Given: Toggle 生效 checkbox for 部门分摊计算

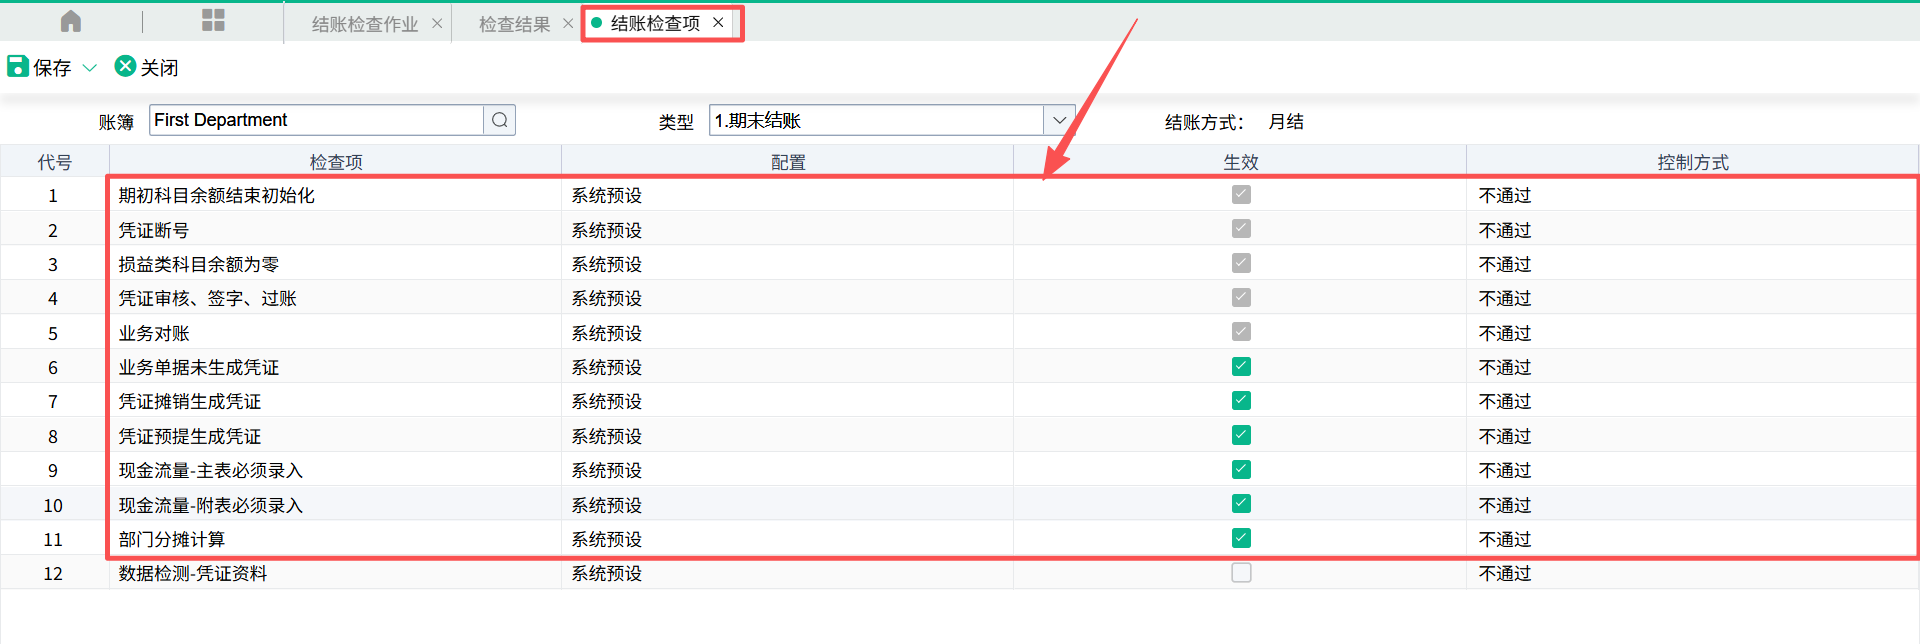Looking at the screenshot, I should [x=1241, y=538].
